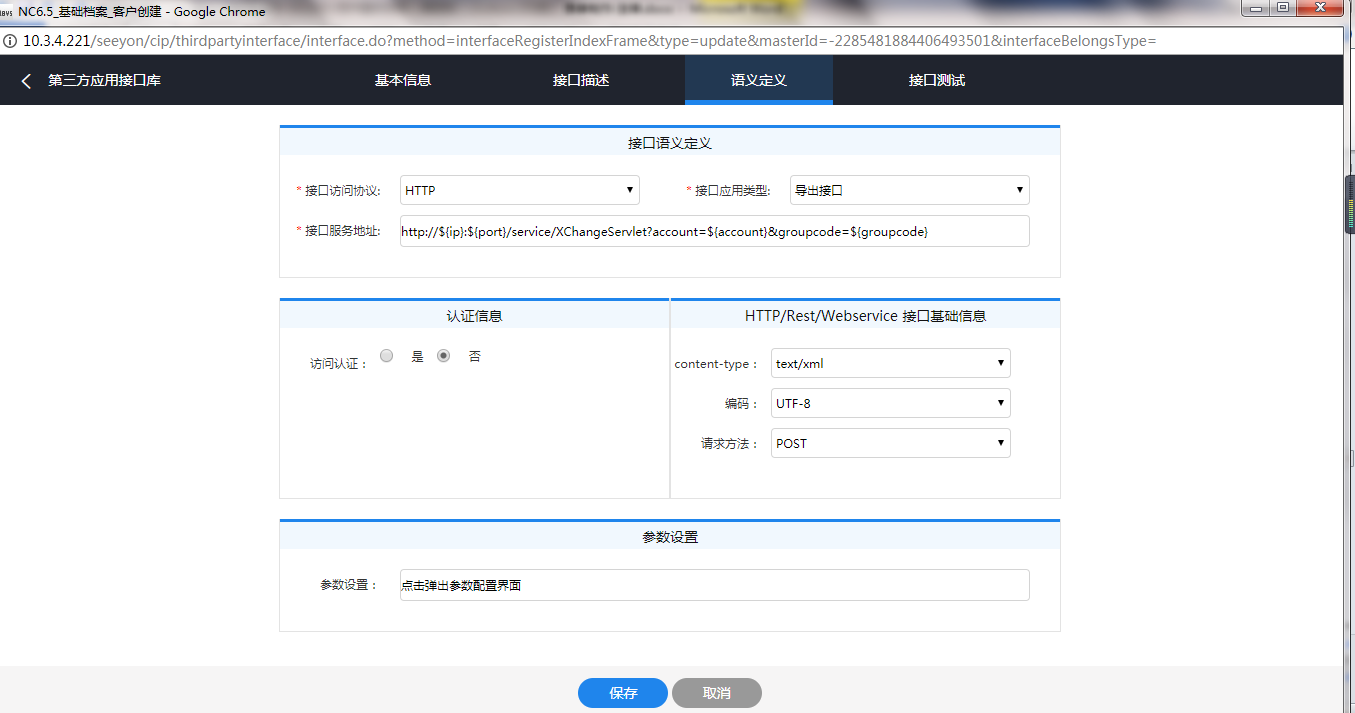Select 否 radio for 访问认证

click(x=444, y=356)
